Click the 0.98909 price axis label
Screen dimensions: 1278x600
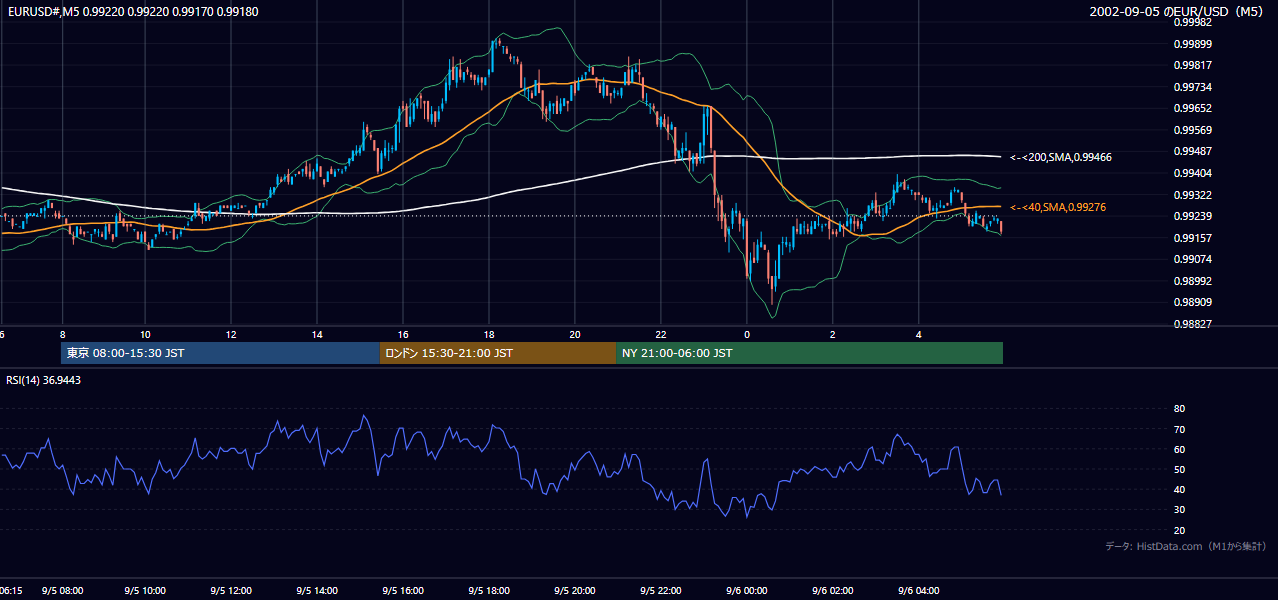pyautogui.click(x=1192, y=302)
